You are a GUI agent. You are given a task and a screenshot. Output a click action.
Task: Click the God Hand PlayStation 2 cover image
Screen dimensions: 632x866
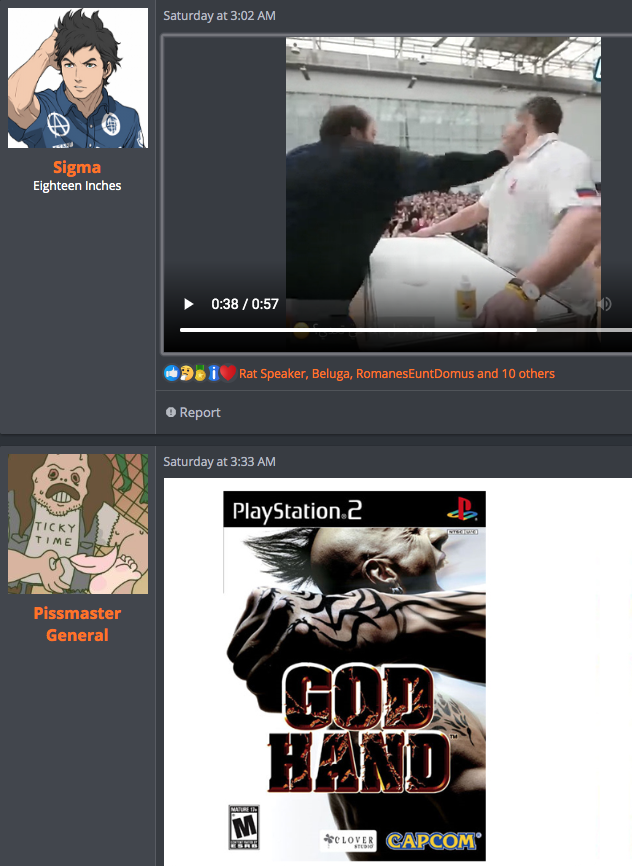354,675
